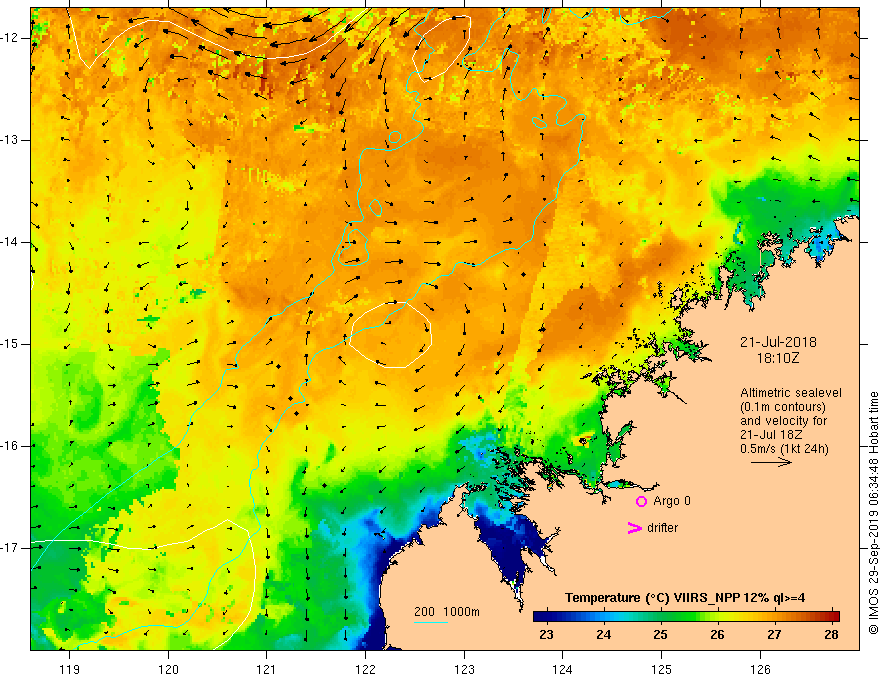Click the 'Argo 0' legend label
The width and height of the screenshot is (880, 680).
(672, 501)
